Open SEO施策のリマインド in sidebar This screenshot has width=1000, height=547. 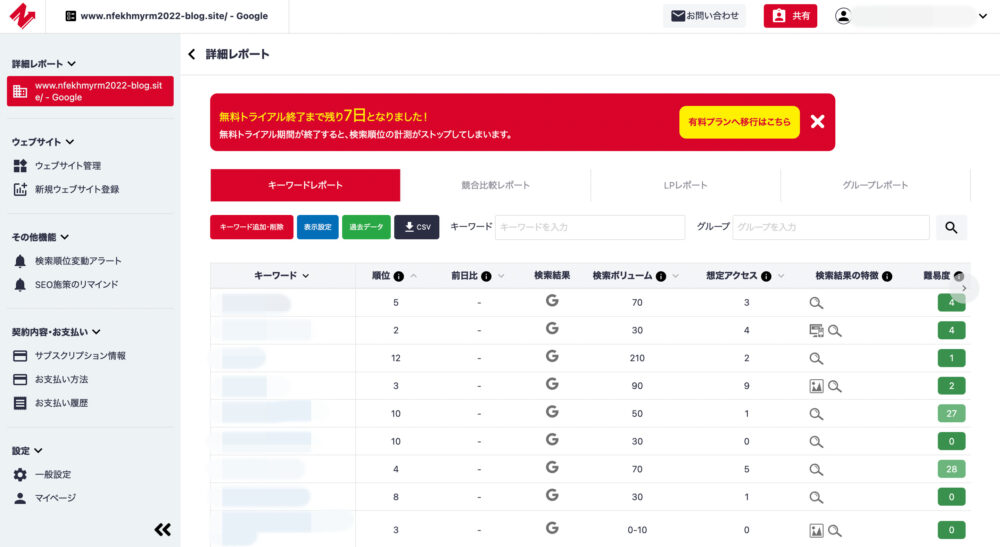tap(76, 284)
